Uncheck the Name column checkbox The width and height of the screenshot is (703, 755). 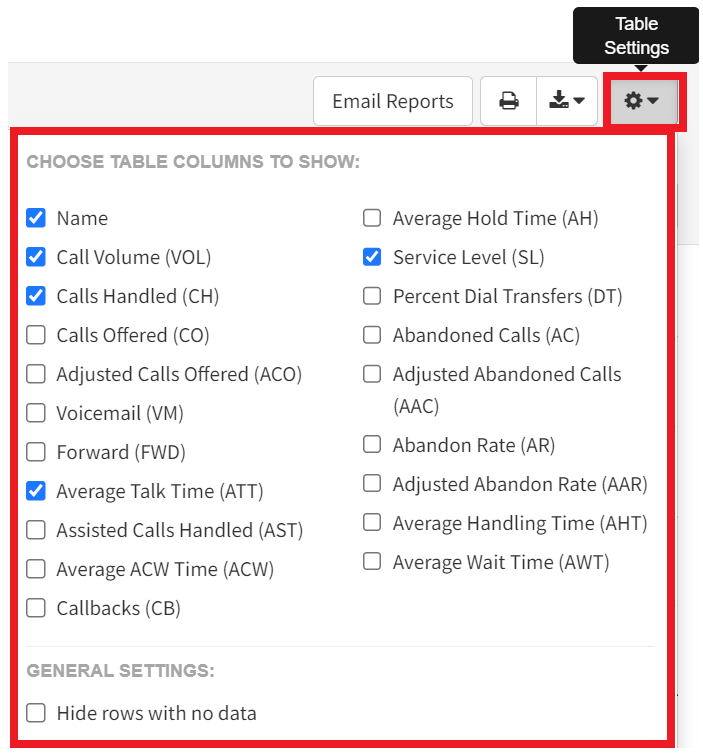click(x=36, y=218)
